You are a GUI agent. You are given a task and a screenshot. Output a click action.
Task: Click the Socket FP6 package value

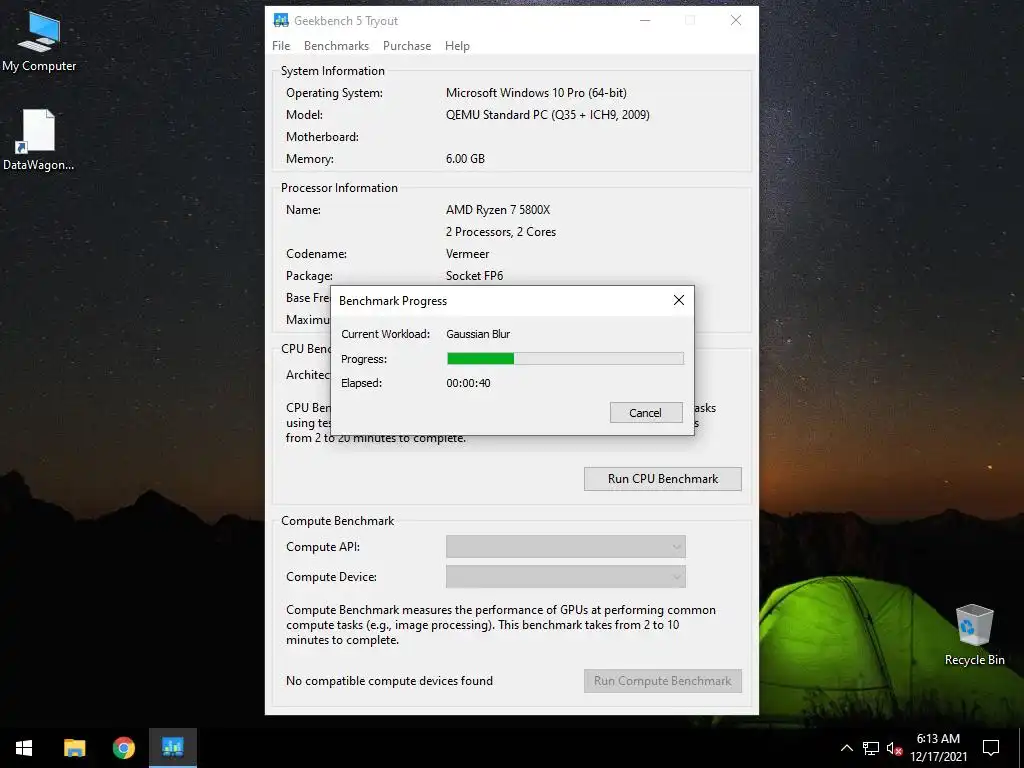tap(475, 276)
